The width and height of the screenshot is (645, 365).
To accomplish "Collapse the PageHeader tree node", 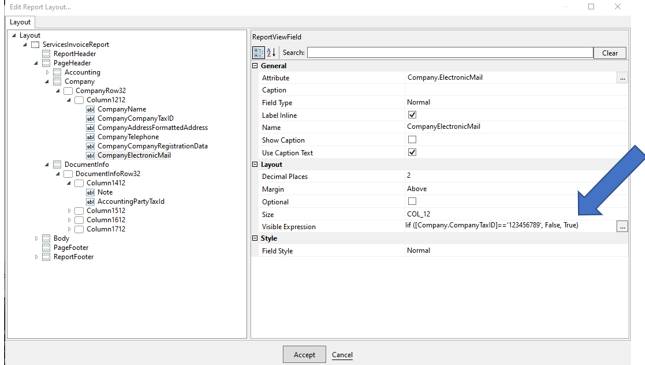I will coord(36,63).
